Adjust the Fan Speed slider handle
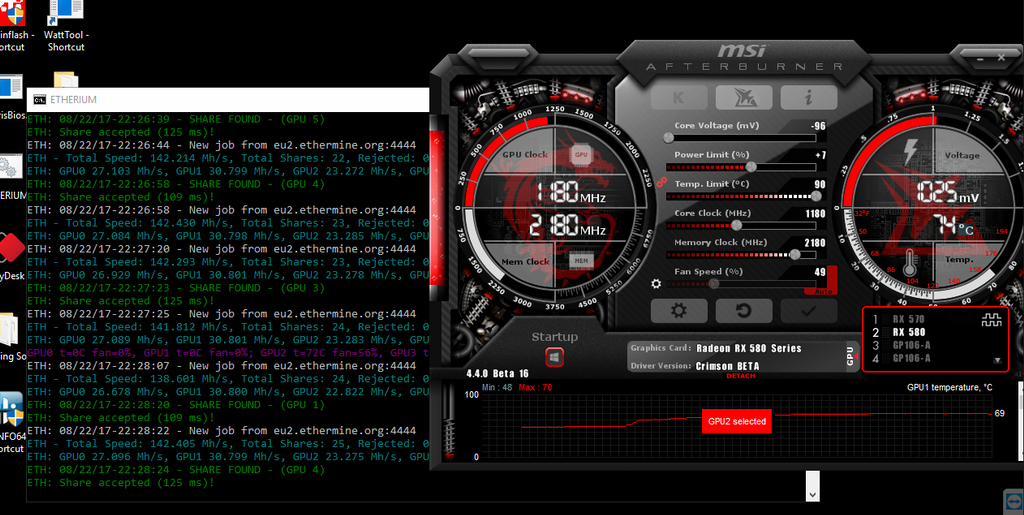Image resolution: width=1024 pixels, height=515 pixels. 714,284
